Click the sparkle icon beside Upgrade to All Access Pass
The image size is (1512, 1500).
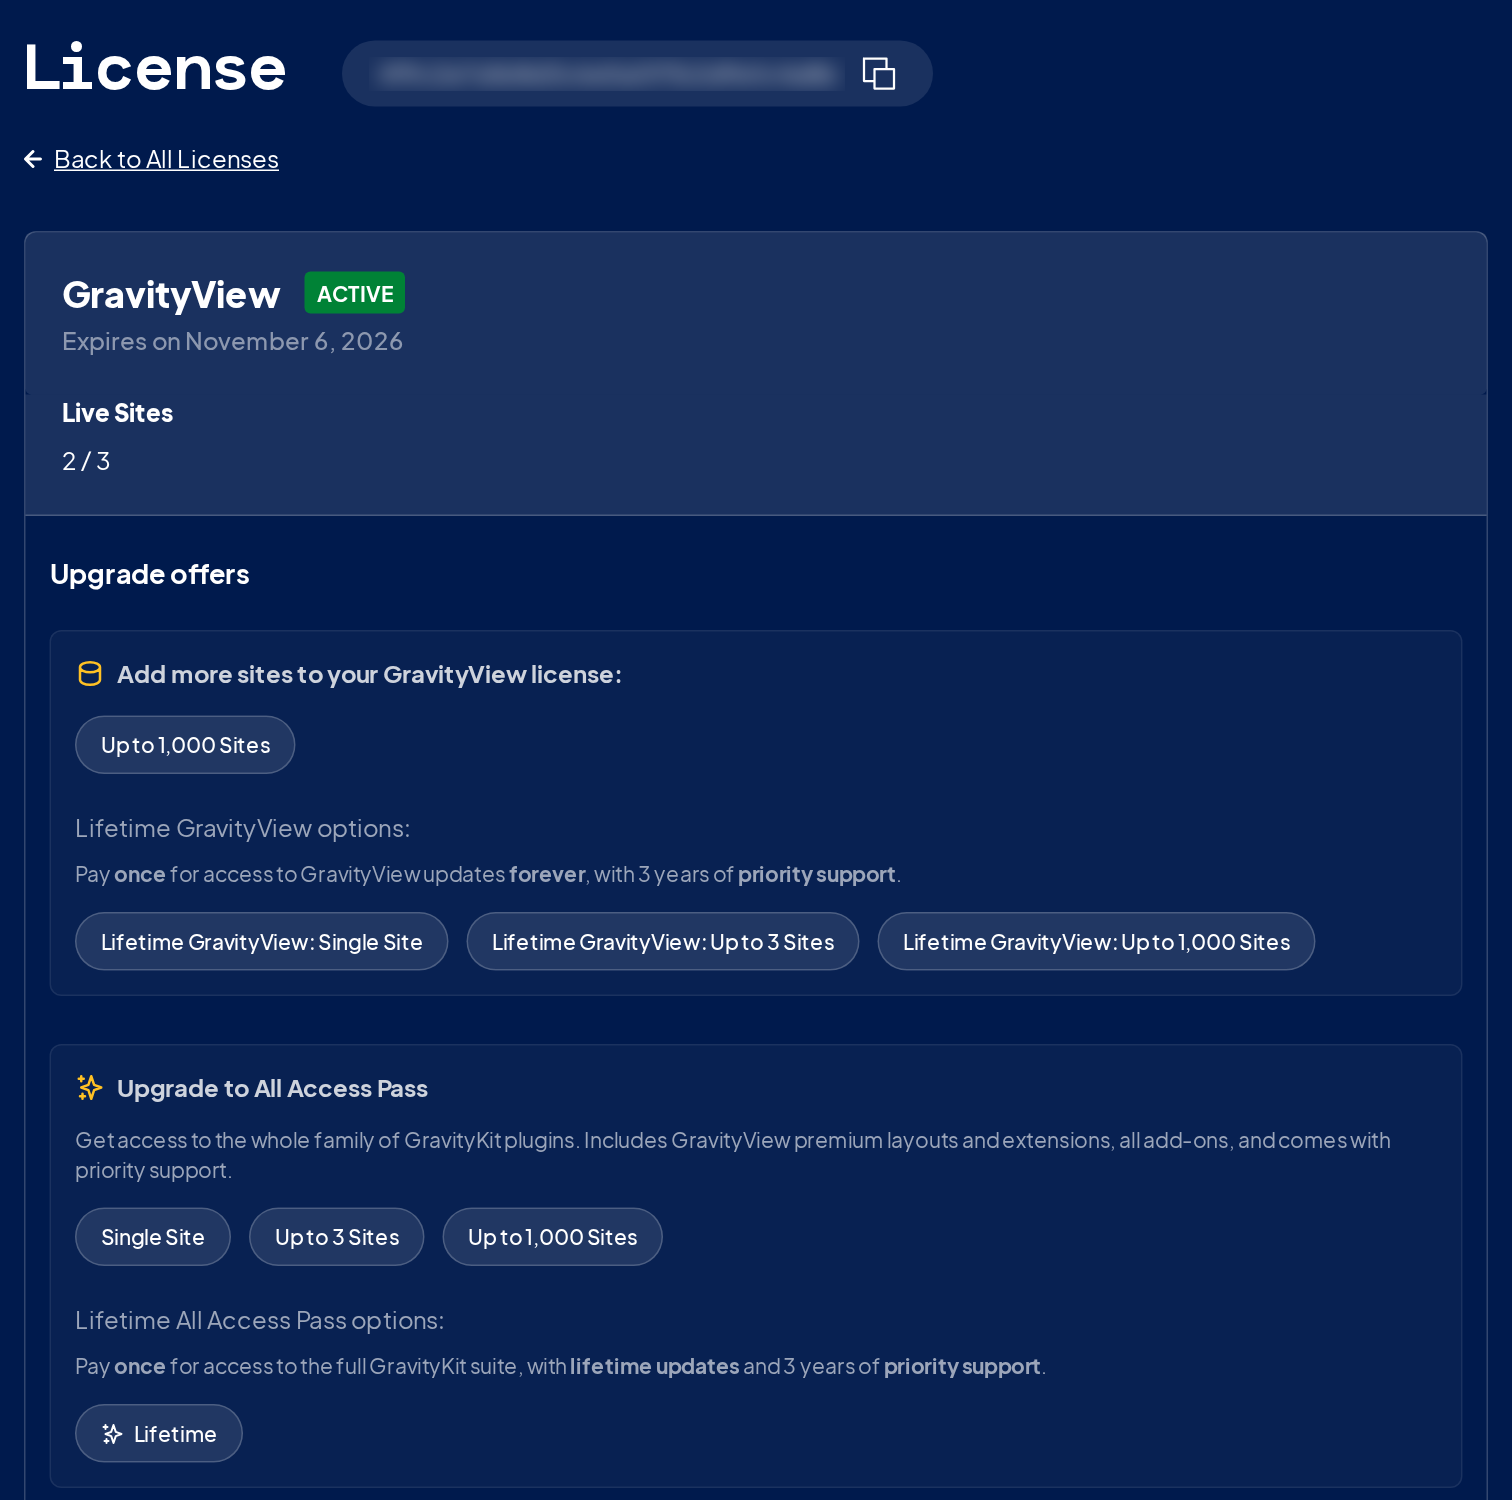[x=90, y=1088]
